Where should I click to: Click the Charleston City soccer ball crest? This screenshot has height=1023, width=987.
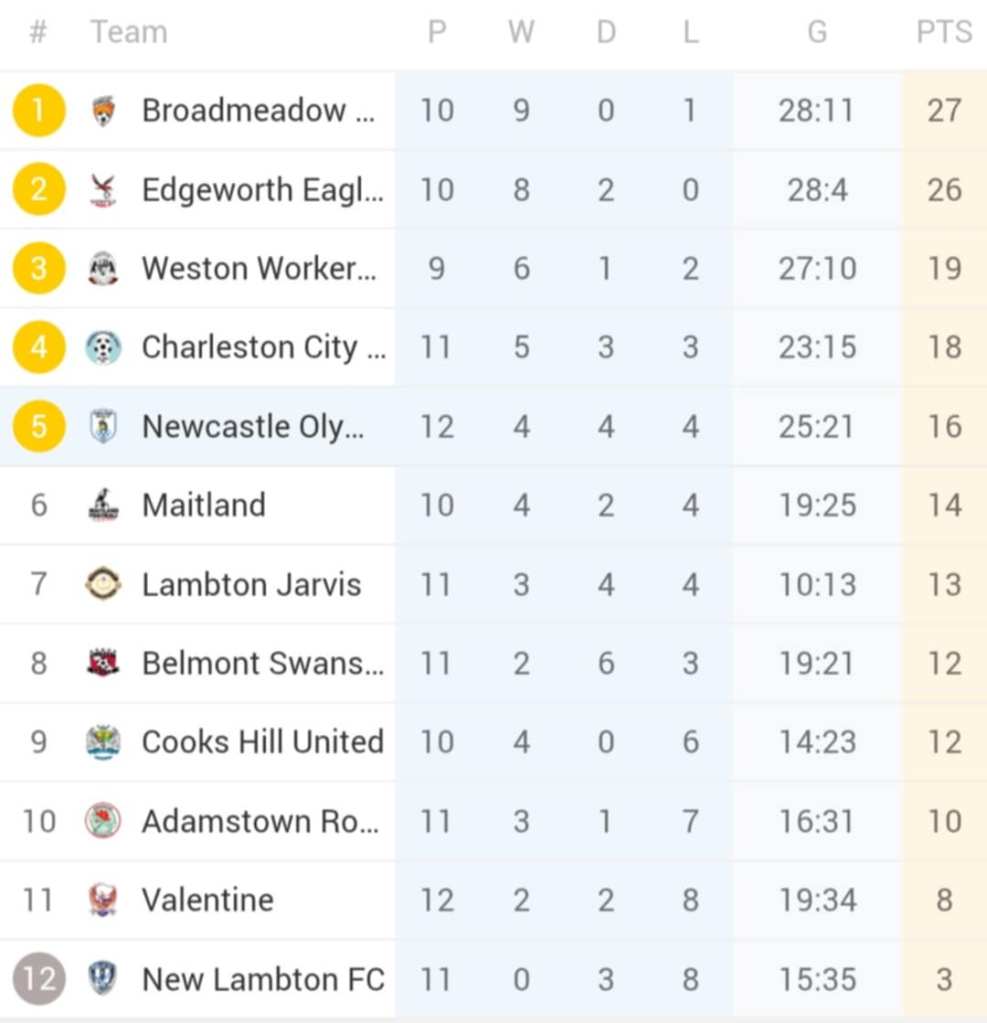[103, 347]
